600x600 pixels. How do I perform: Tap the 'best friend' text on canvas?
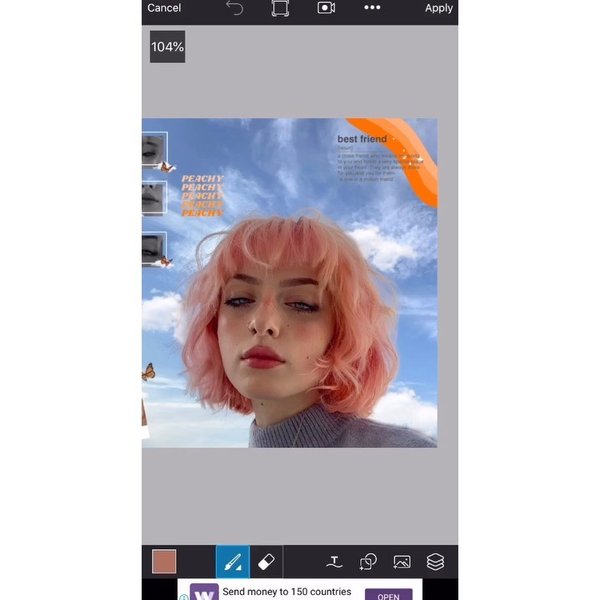[362, 139]
